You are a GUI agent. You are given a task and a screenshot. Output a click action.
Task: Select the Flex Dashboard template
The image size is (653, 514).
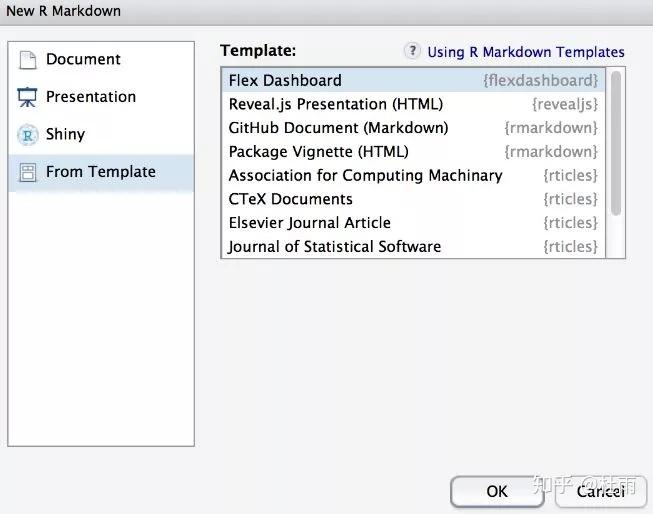tap(285, 80)
